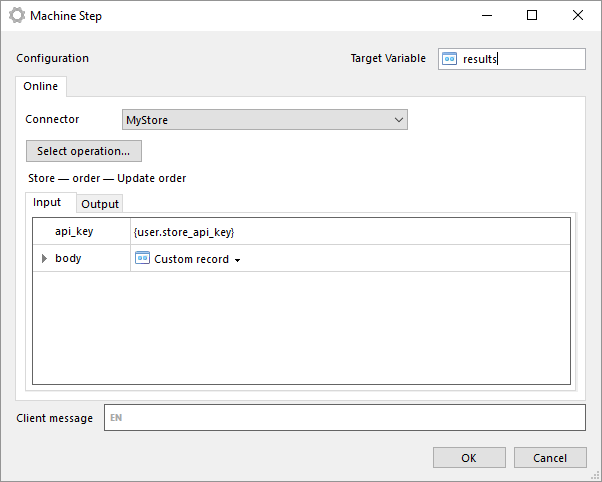Image resolution: width=602 pixels, height=482 pixels.
Task: Expand the body row triangle
Action: 44,258
